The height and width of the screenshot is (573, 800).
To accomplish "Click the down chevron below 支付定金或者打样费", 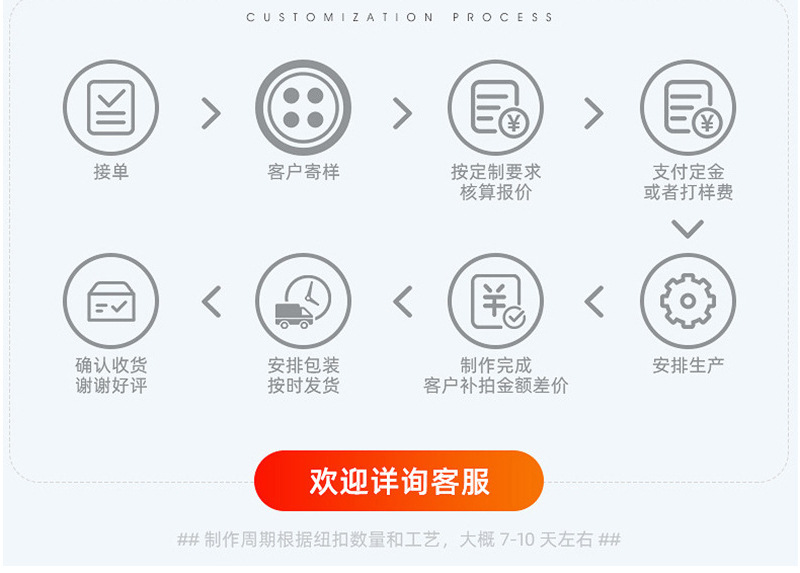I will click(688, 229).
